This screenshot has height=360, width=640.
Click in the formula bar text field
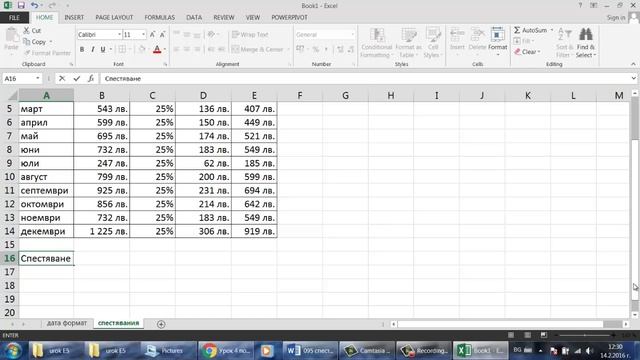pos(365,78)
